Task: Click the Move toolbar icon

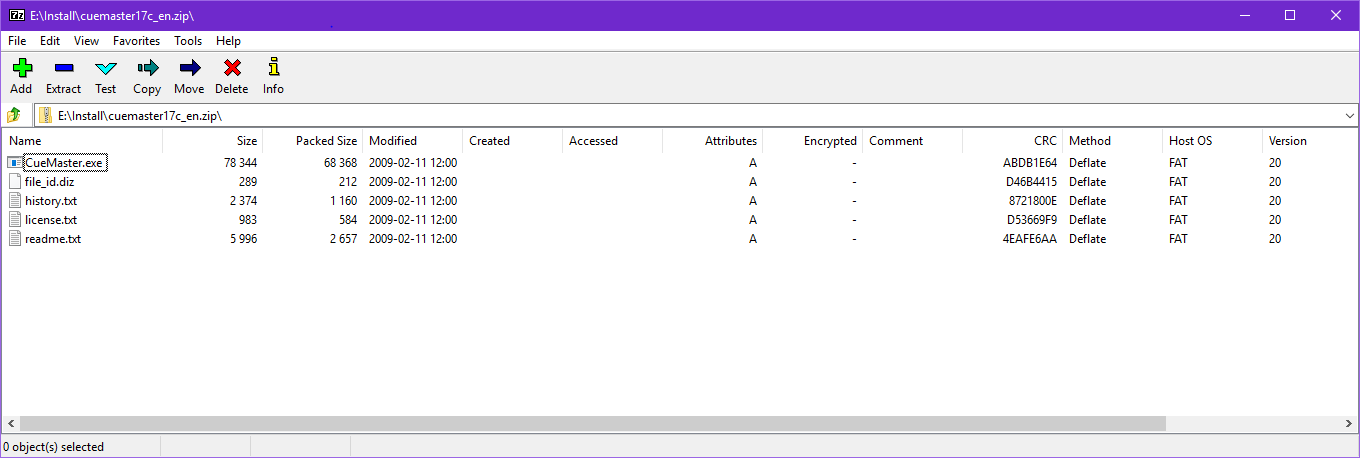Action: point(189,68)
